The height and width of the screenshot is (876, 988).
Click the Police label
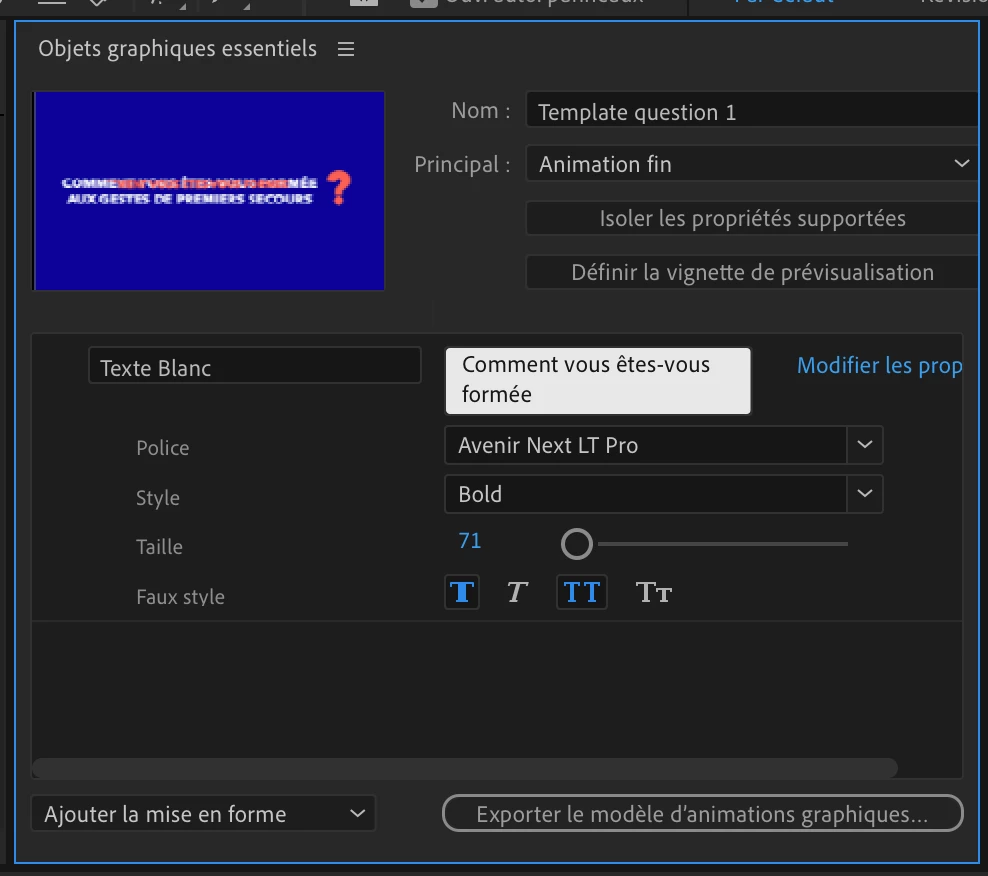tap(163, 448)
